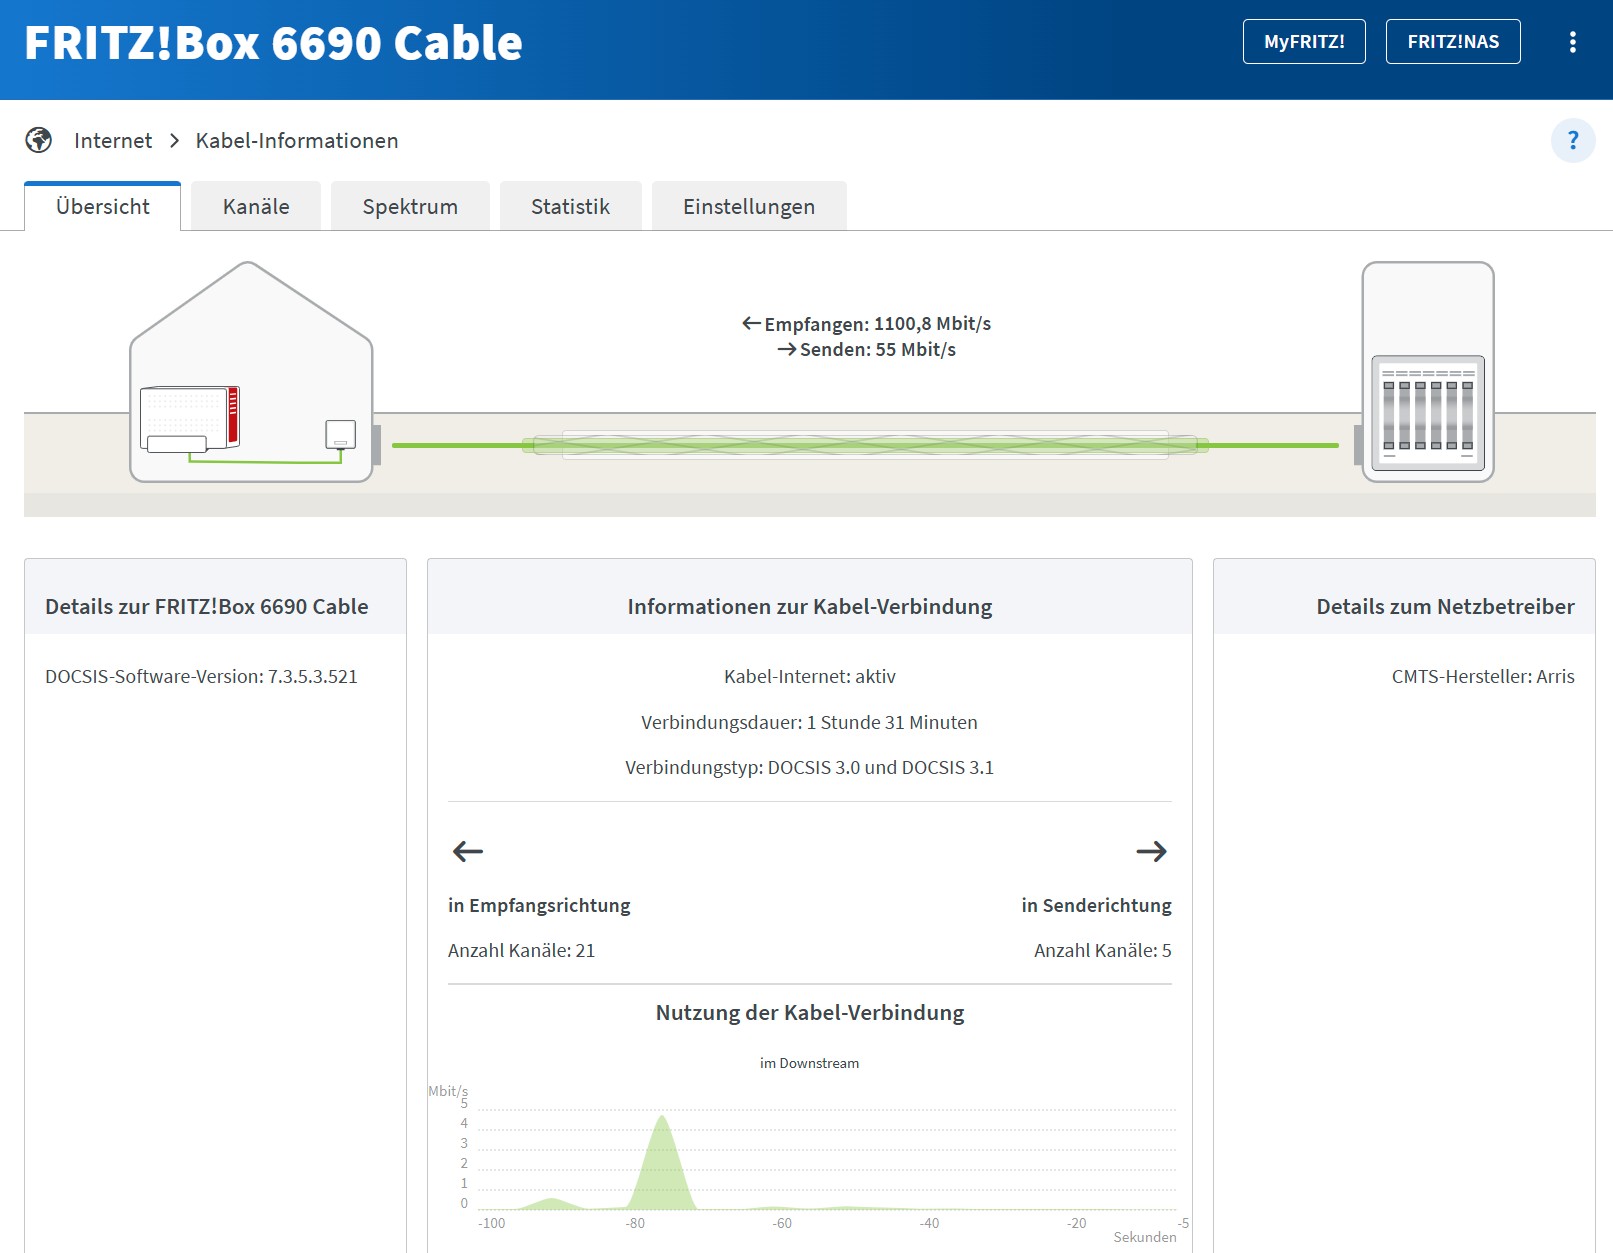Open FRITZ!NAS from the header
The width and height of the screenshot is (1613, 1253).
click(1452, 42)
